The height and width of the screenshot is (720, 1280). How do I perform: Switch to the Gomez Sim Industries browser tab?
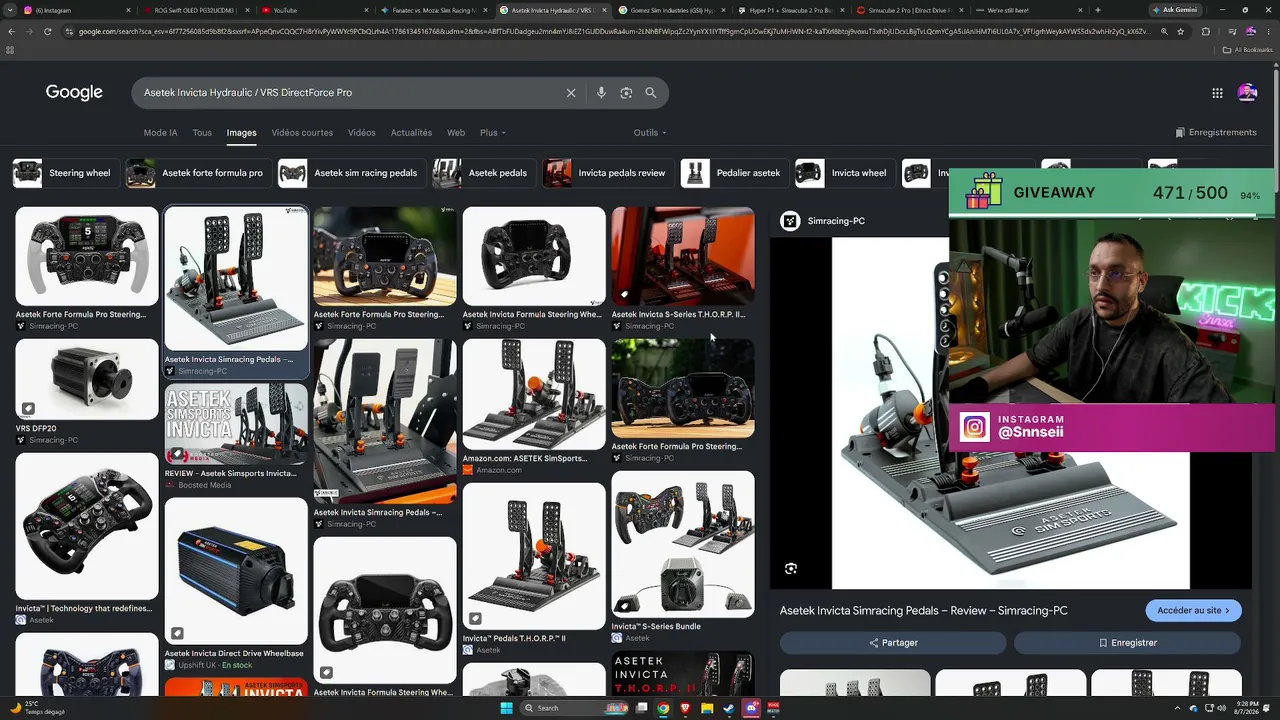[x=673, y=10]
